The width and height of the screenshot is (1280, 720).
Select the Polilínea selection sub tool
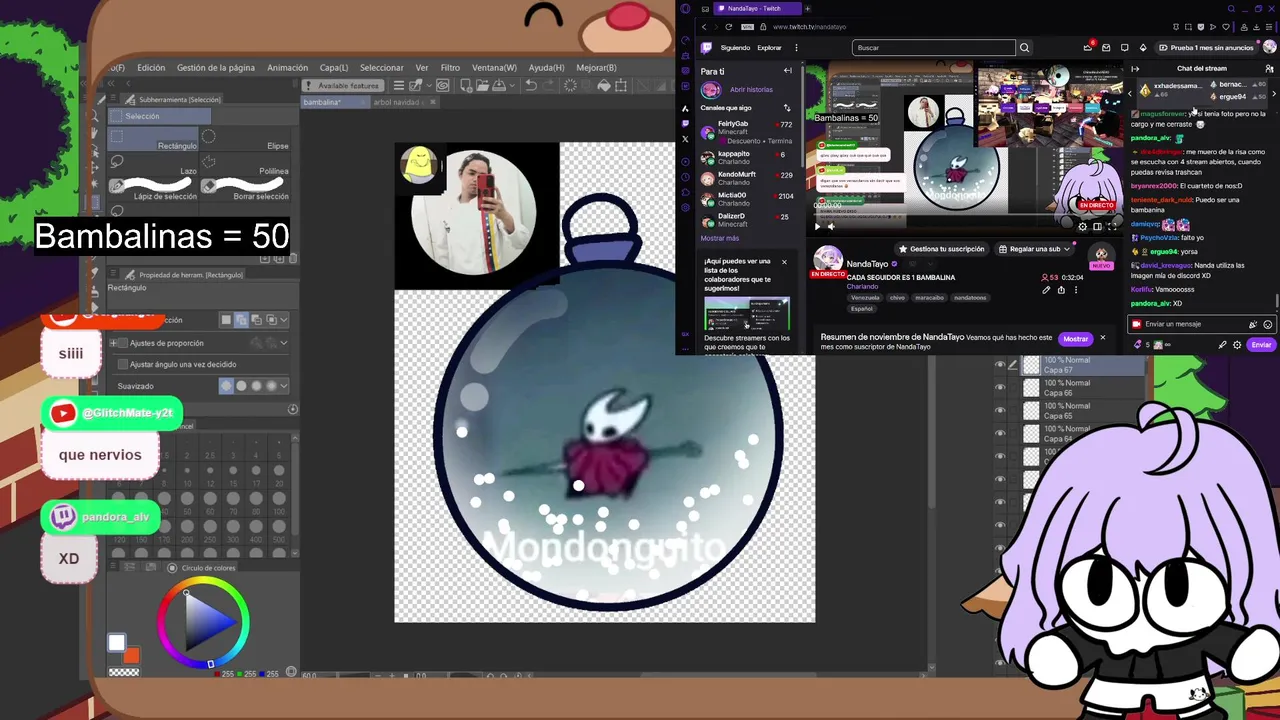245,163
